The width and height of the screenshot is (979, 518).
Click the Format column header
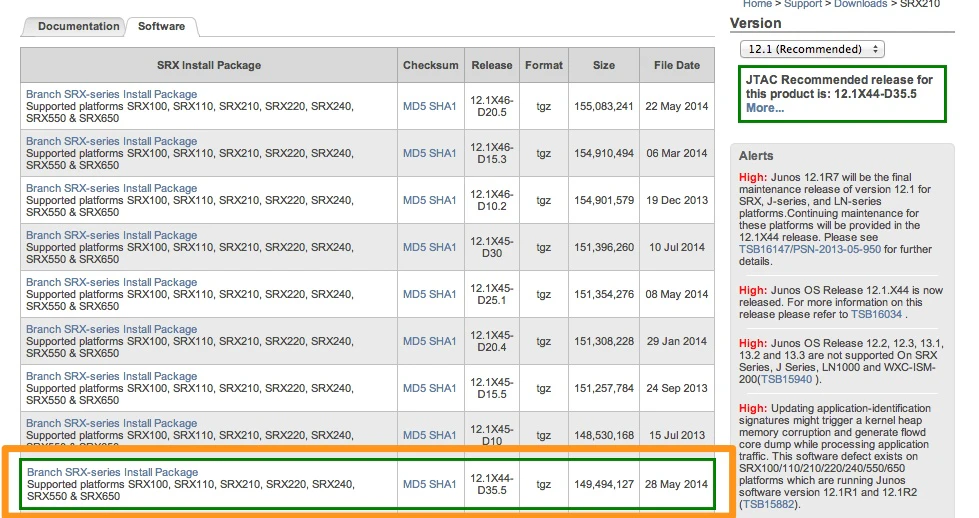click(544, 65)
